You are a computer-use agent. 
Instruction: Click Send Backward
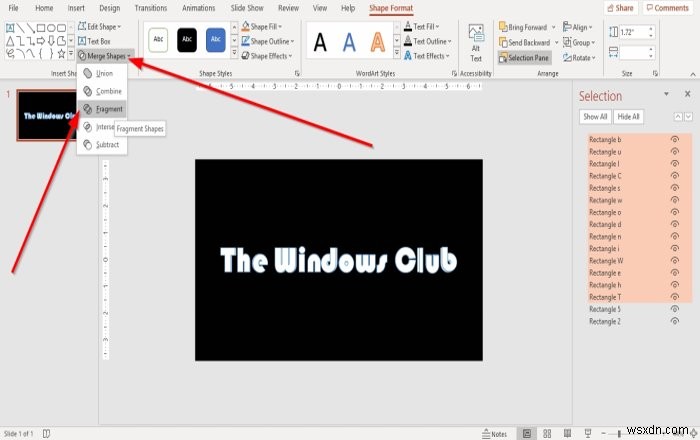tap(525, 42)
